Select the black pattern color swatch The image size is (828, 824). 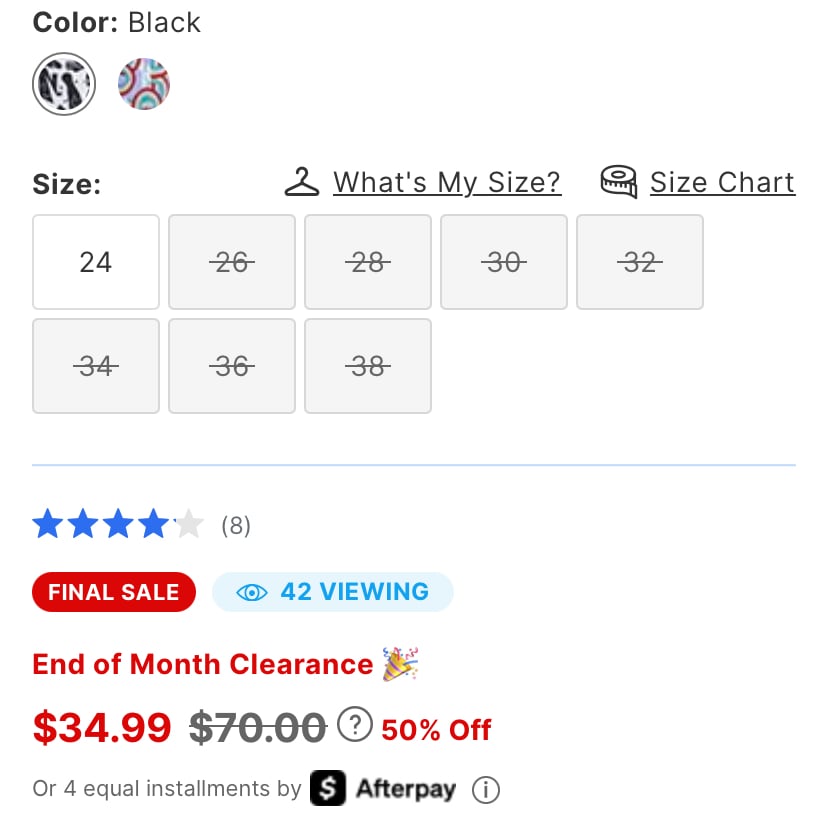click(x=64, y=84)
